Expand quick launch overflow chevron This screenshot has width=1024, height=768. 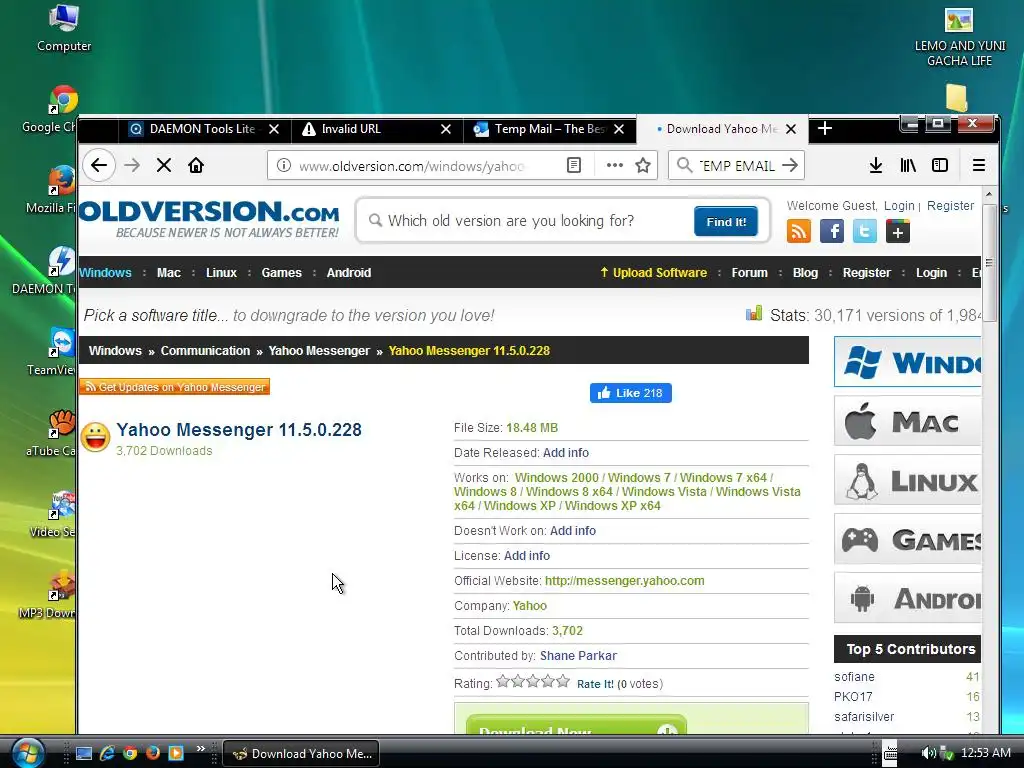point(200,748)
